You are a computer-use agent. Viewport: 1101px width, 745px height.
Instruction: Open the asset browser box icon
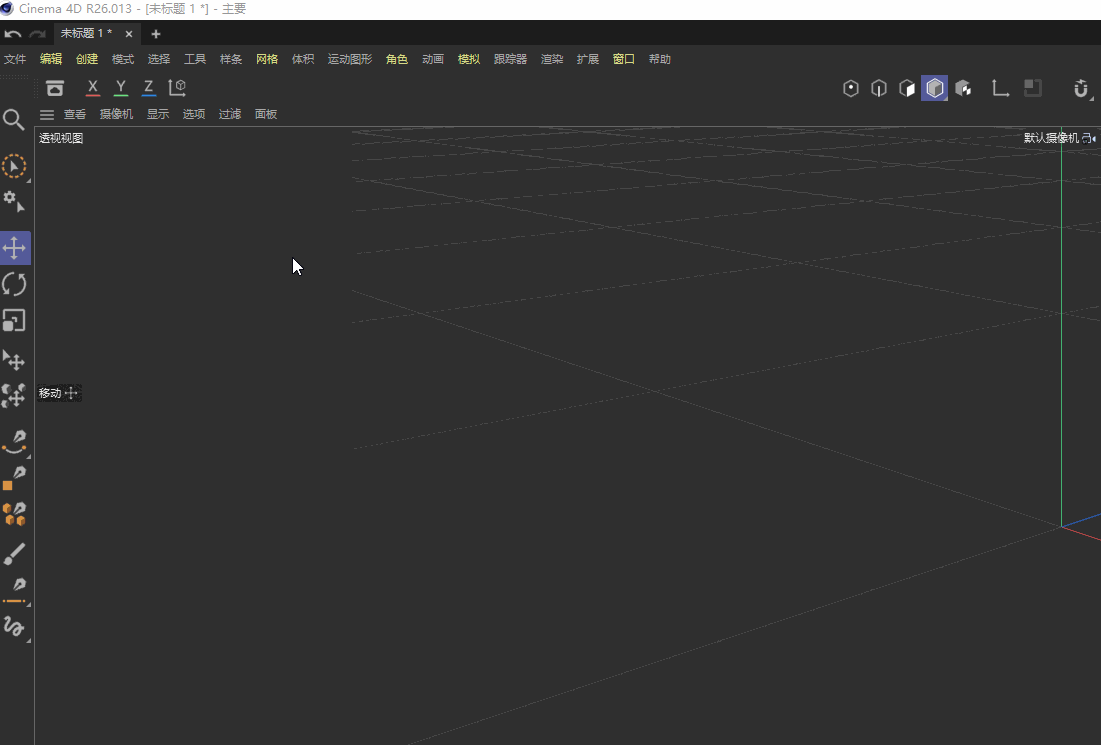click(x=55, y=88)
